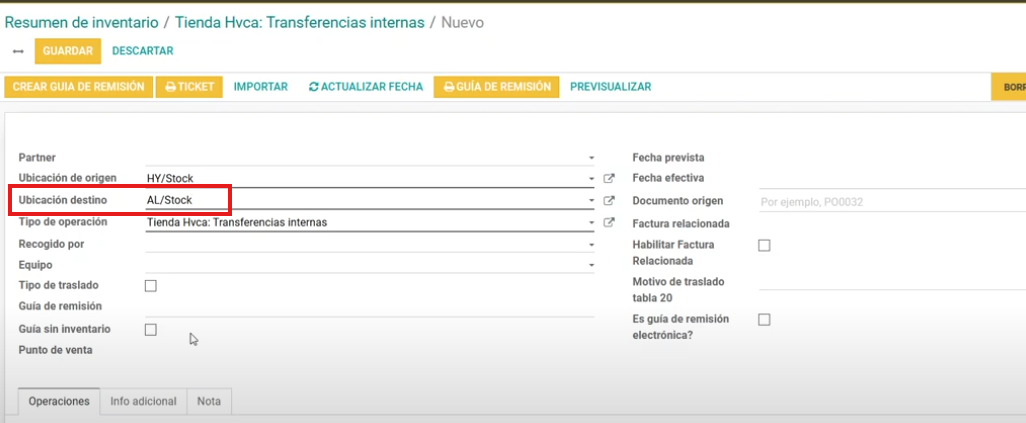The width and height of the screenshot is (1026, 423).
Task: Click the form width toggle icon left of Guardar
Action: tap(18, 51)
